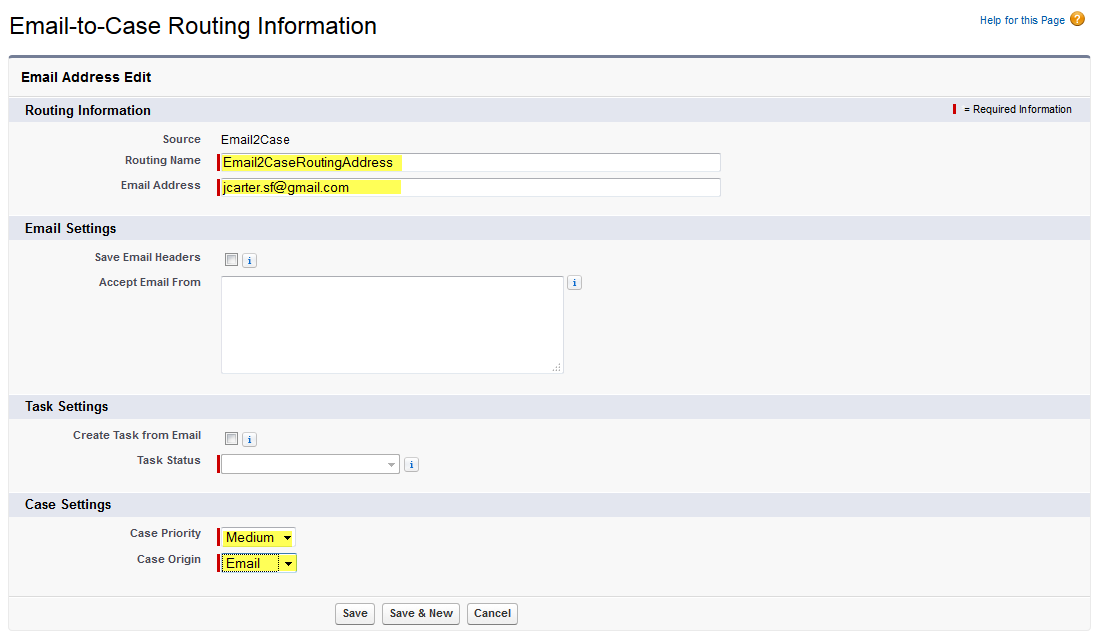Click inside the Accept Email From text area
The image size is (1093, 637).
pos(392,325)
